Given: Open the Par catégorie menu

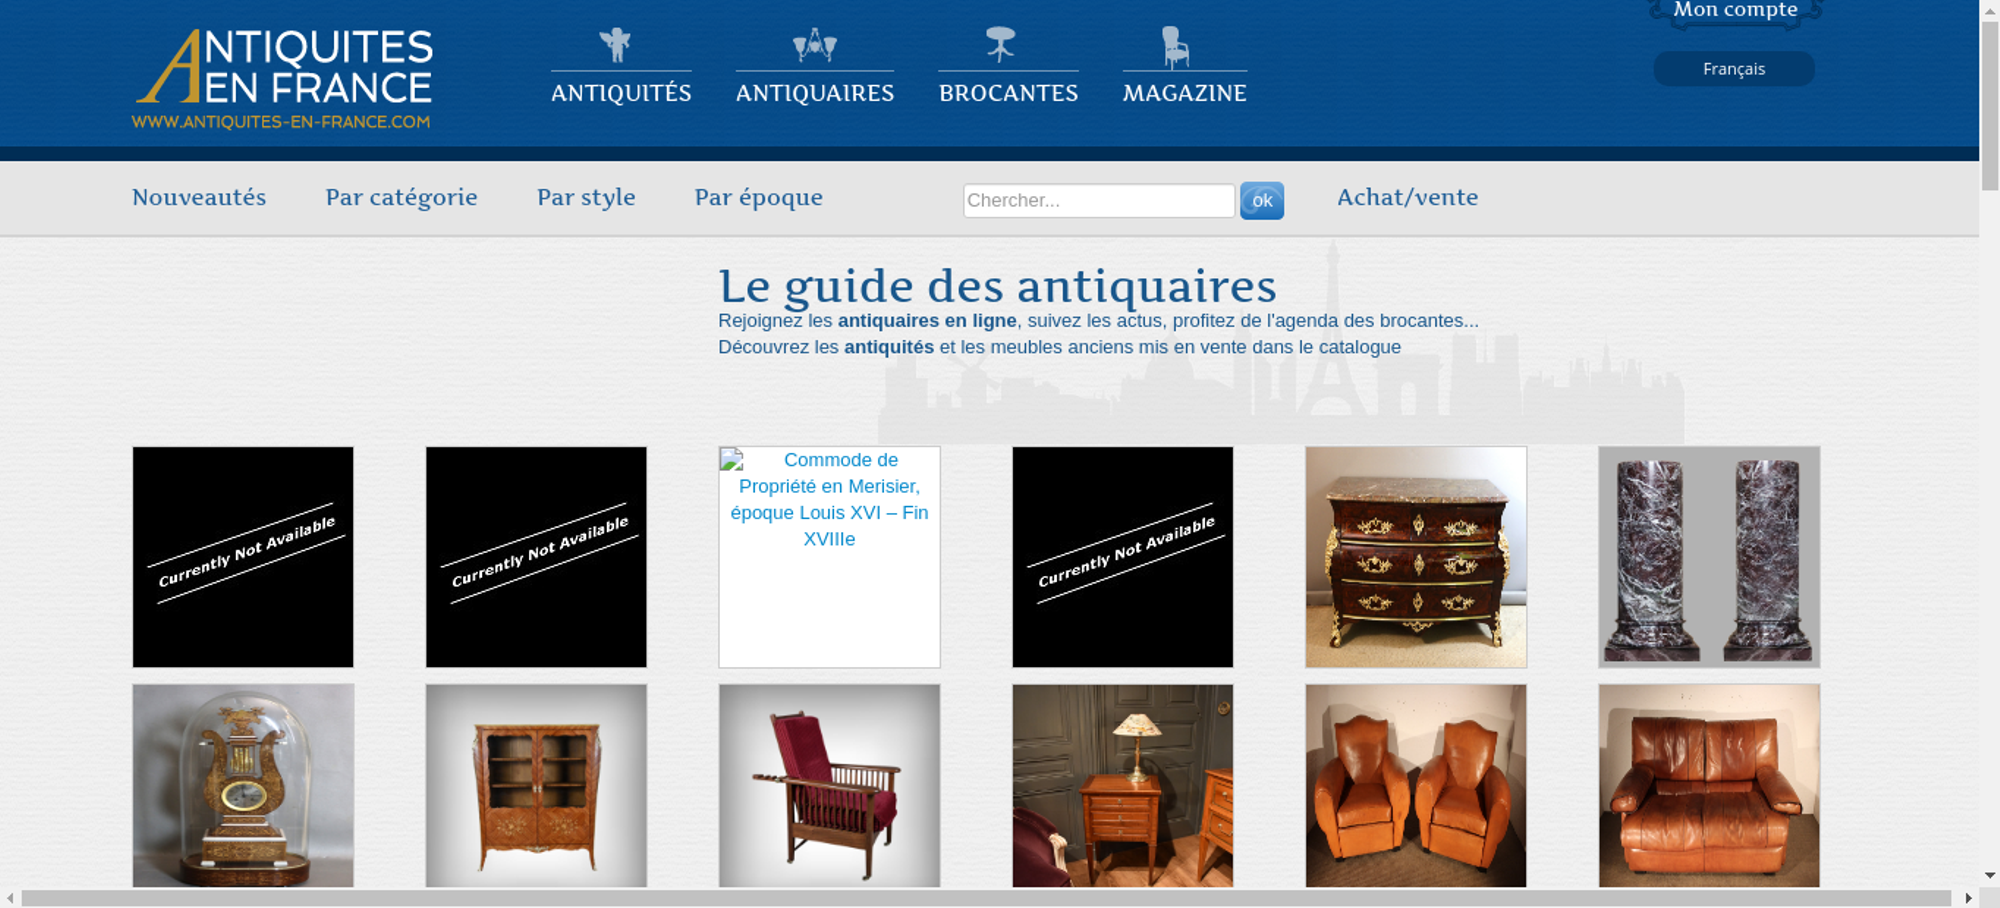Looking at the screenshot, I should 401,197.
